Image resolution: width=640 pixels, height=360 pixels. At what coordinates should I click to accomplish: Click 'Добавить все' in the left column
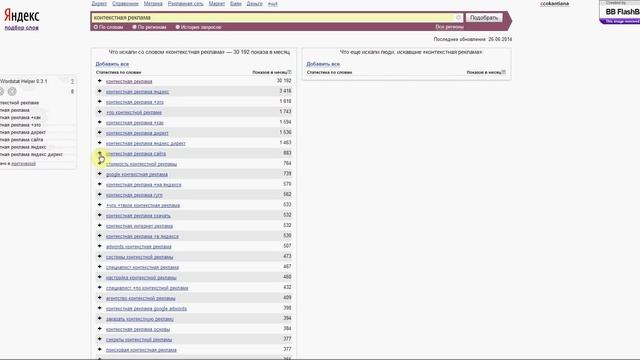(112, 64)
